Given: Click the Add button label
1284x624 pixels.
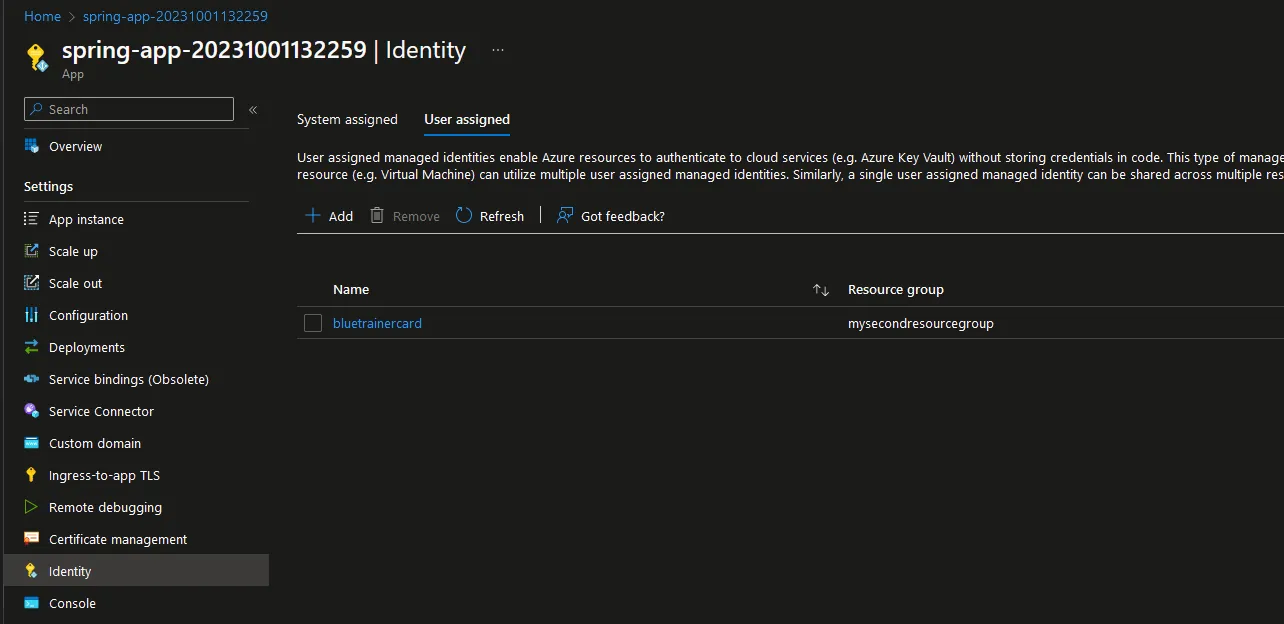Looking at the screenshot, I should click(x=341, y=216).
